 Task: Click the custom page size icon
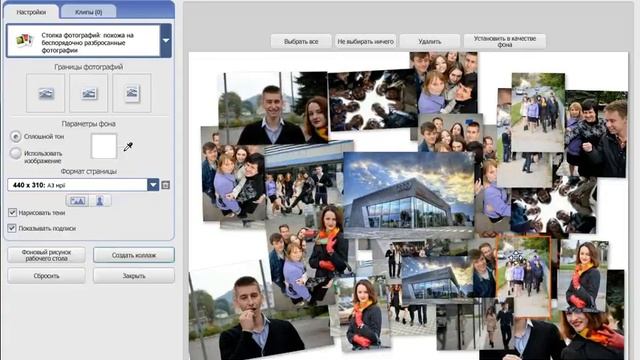click(166, 185)
